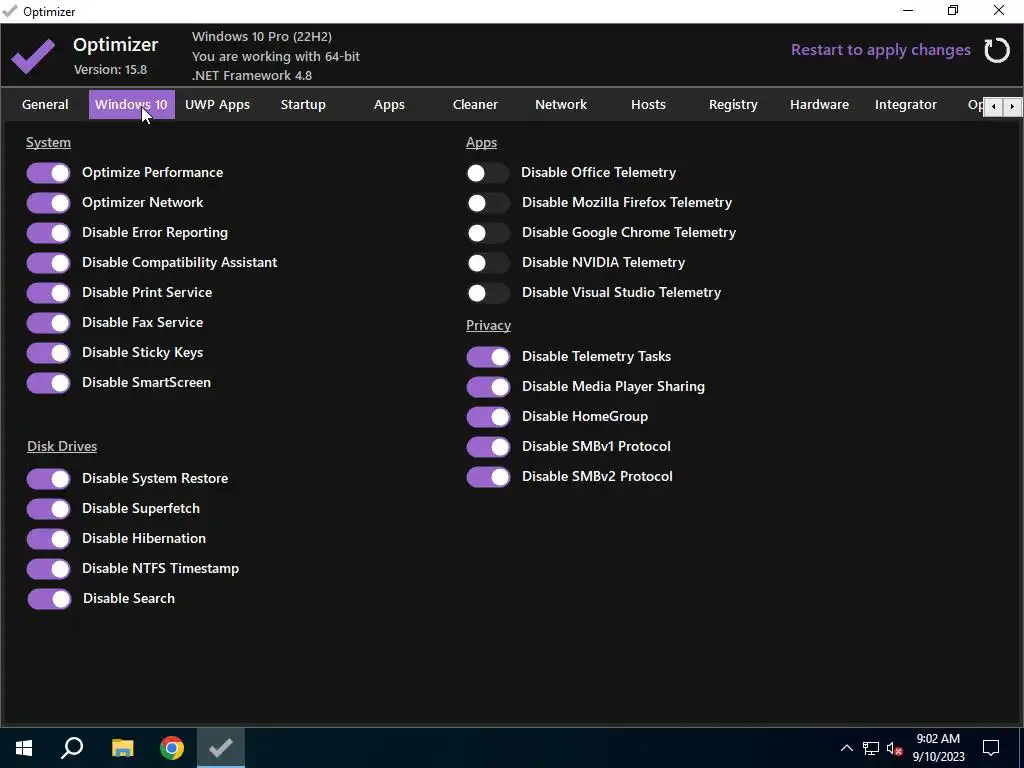Image resolution: width=1024 pixels, height=768 pixels.
Task: Click the Privacy section heading
Action: (x=488, y=325)
